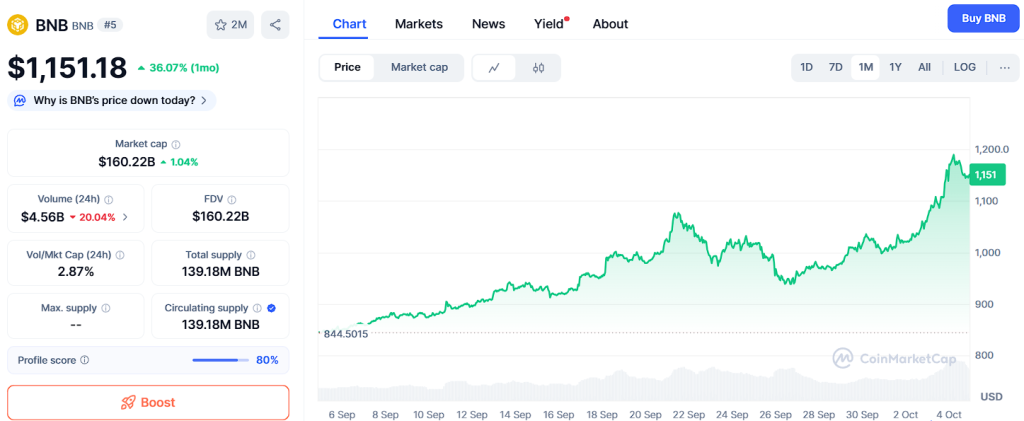Screen dimensions: 1024x421
Task: Open the chart more options ellipsis
Action: 1004,67
